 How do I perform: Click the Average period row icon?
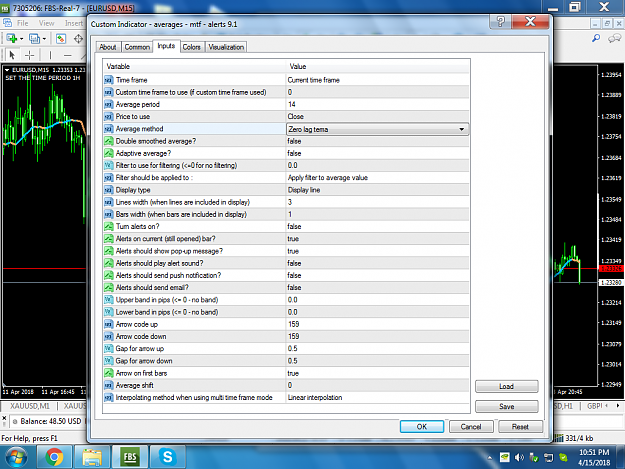109,104
